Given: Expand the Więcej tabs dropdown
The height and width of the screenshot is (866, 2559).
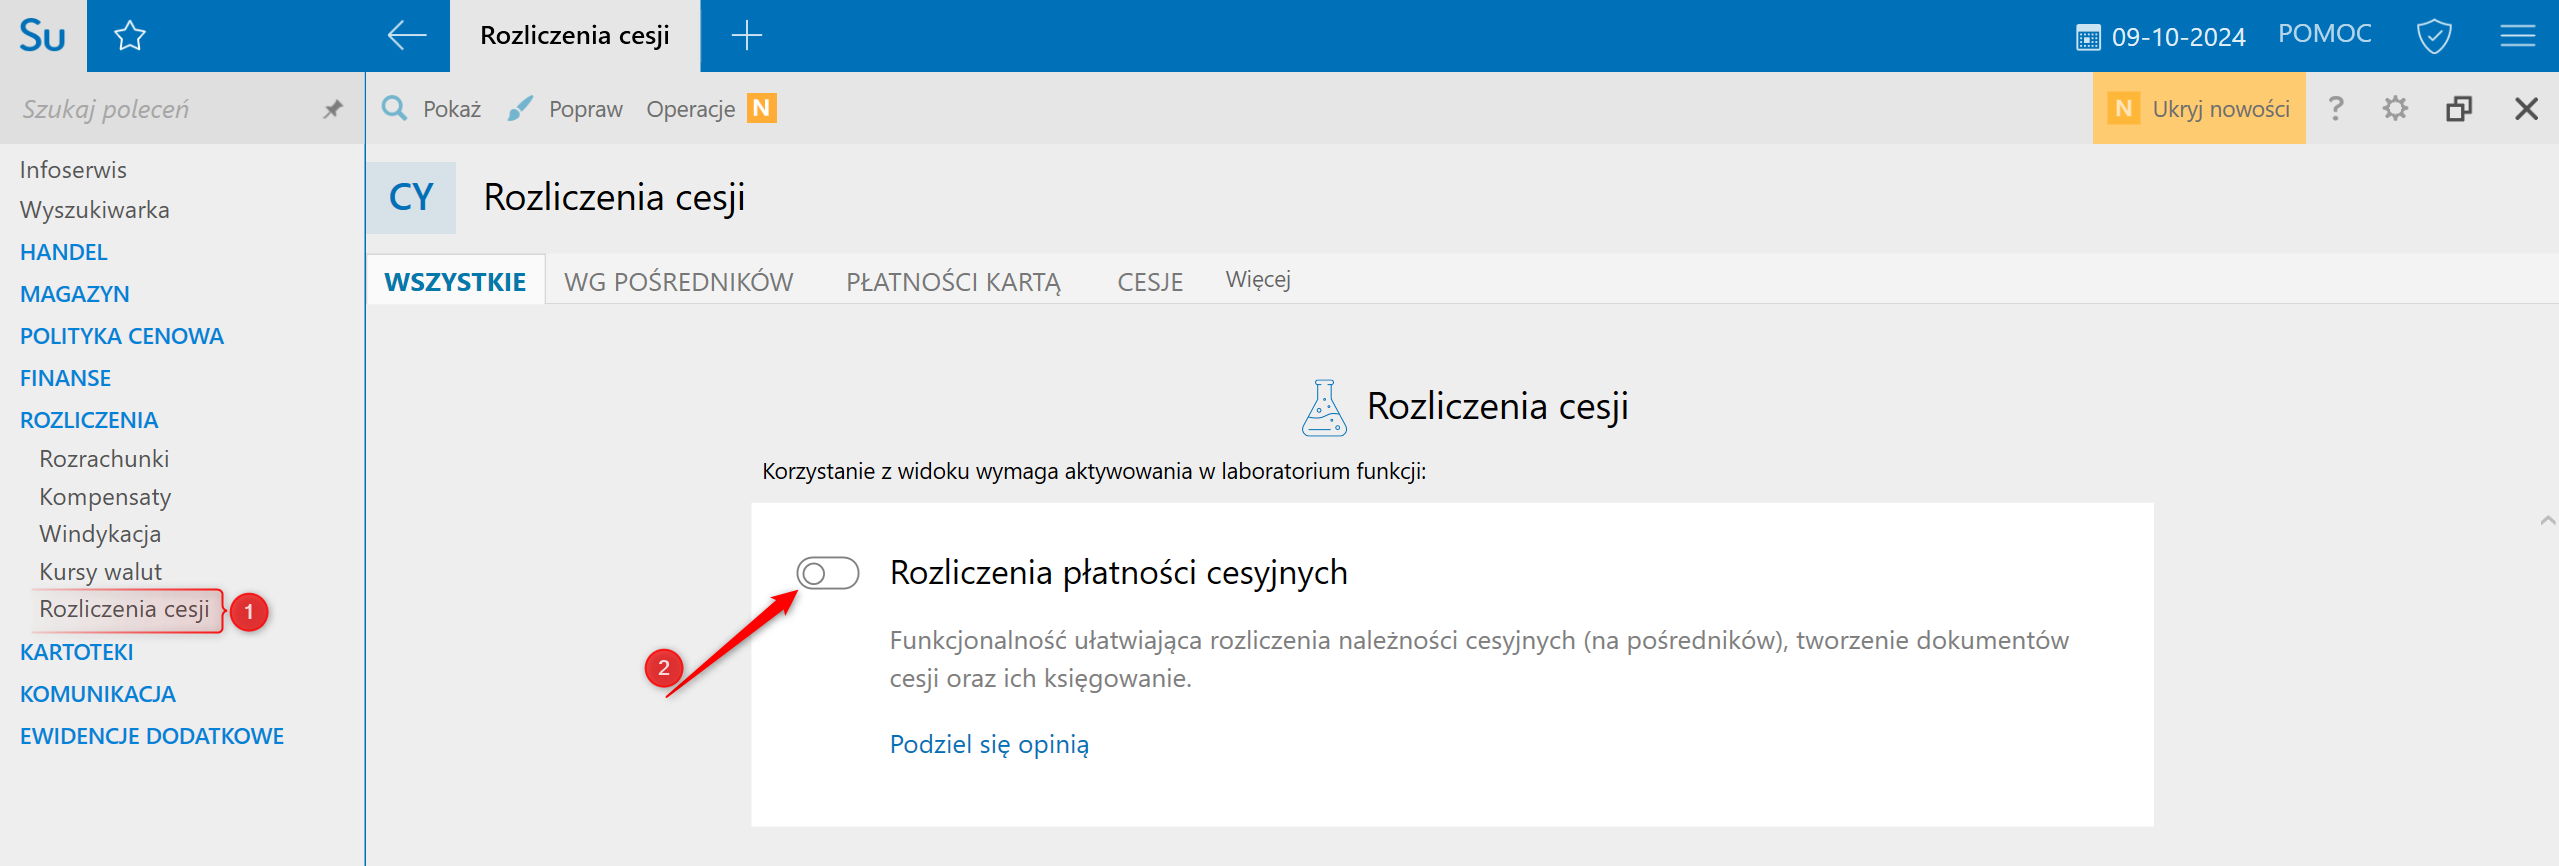Looking at the screenshot, I should (1258, 280).
